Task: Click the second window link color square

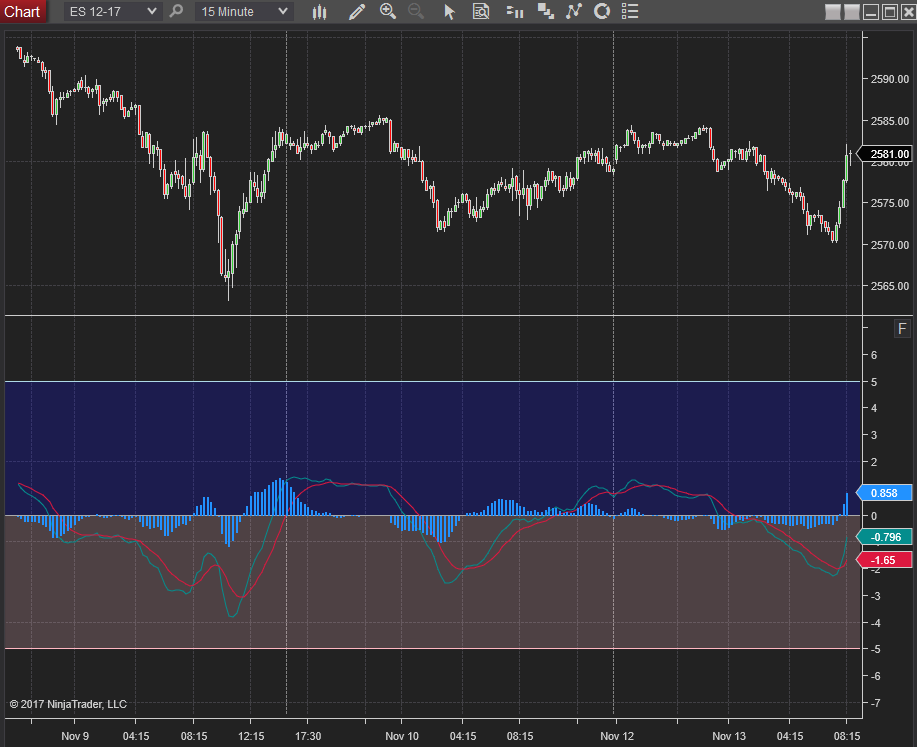Action: pos(851,12)
